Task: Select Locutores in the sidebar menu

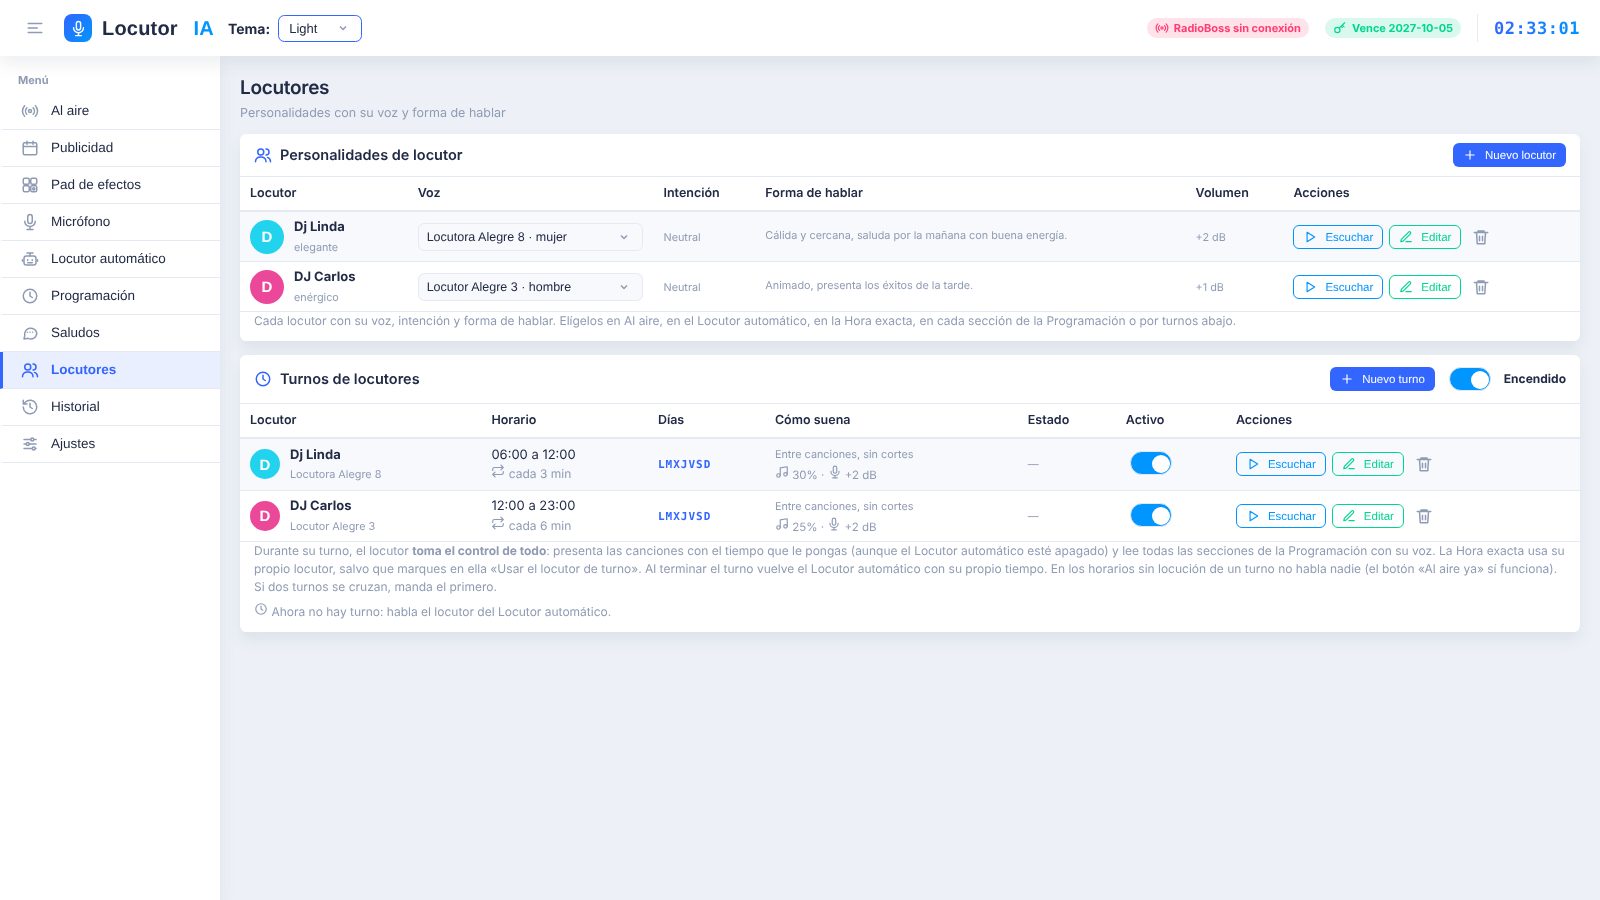Action: pos(110,370)
